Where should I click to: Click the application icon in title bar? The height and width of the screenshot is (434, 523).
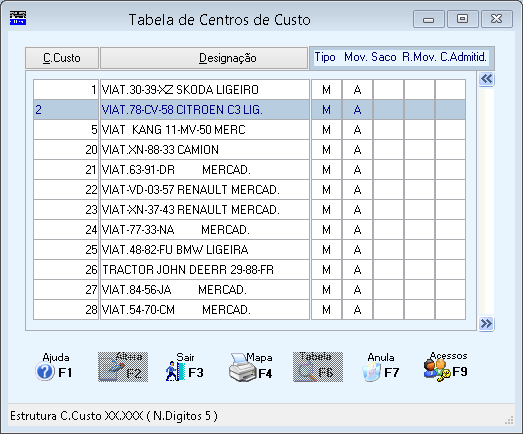(18, 18)
